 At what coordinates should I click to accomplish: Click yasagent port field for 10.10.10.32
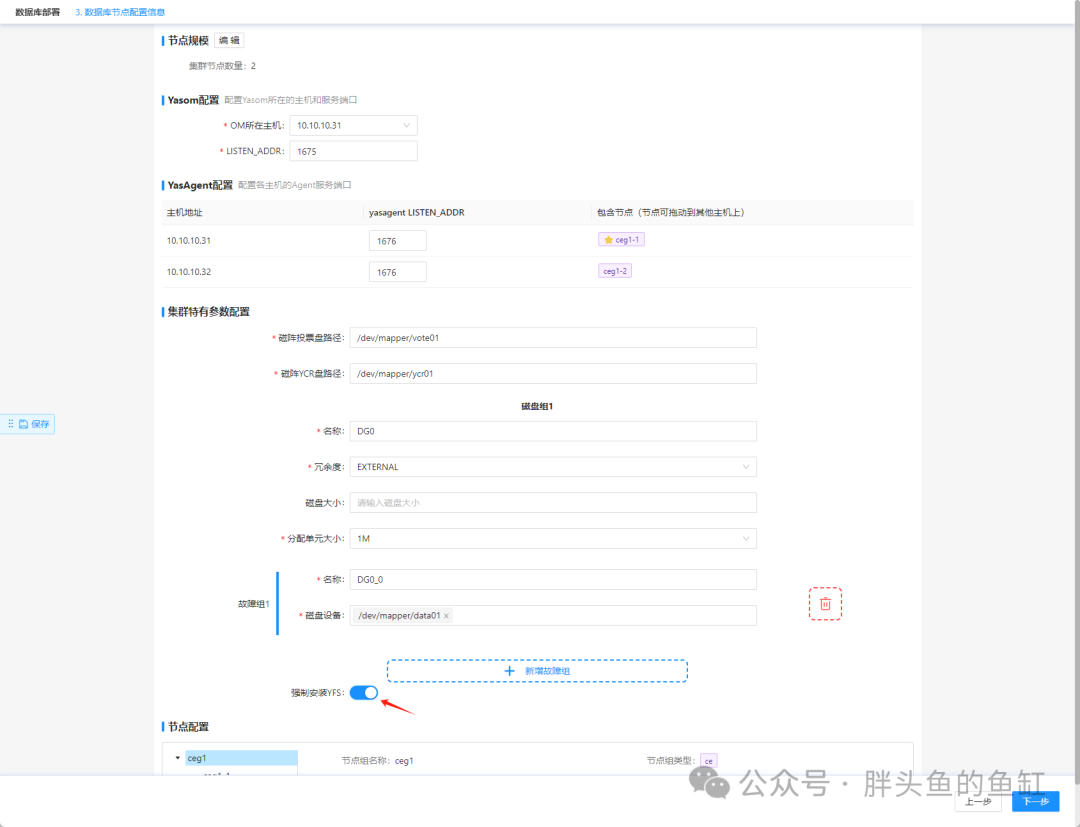point(397,272)
